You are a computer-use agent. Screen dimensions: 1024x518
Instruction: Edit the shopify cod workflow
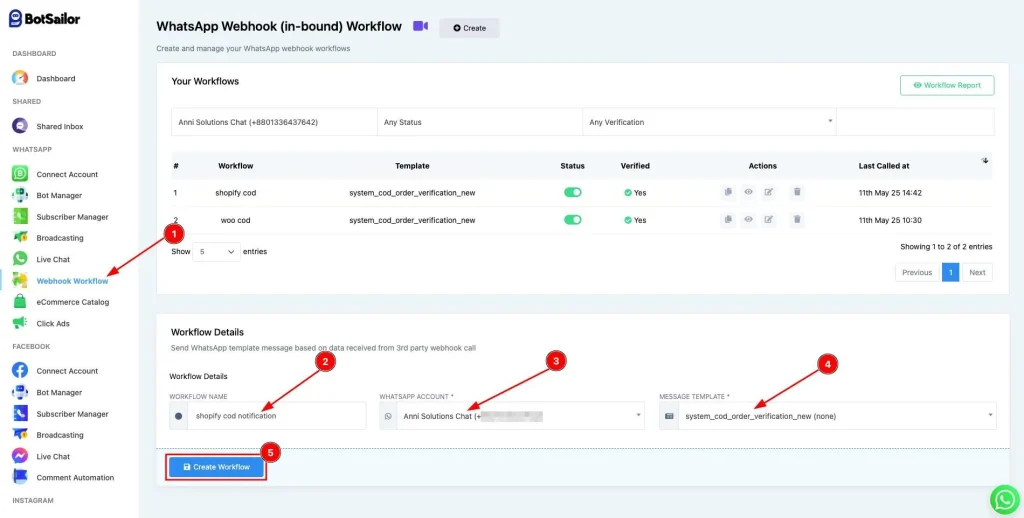click(769, 192)
